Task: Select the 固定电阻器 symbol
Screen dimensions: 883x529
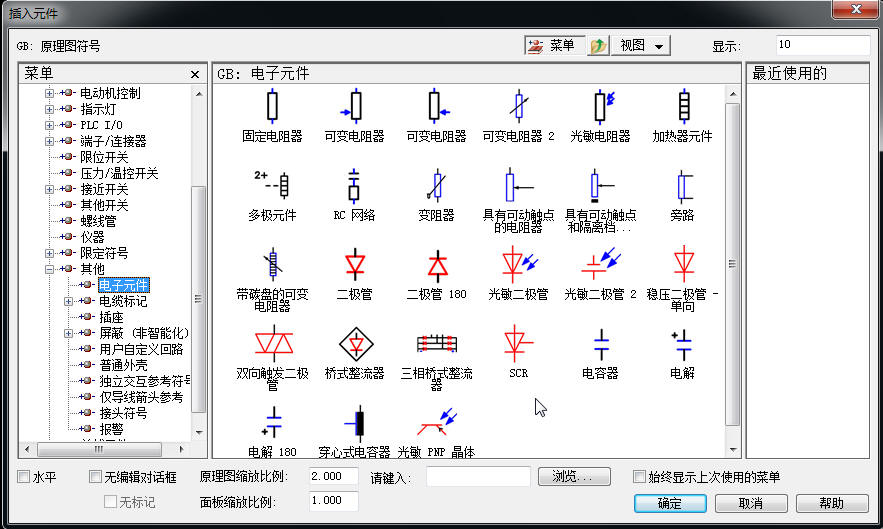Action: point(272,106)
